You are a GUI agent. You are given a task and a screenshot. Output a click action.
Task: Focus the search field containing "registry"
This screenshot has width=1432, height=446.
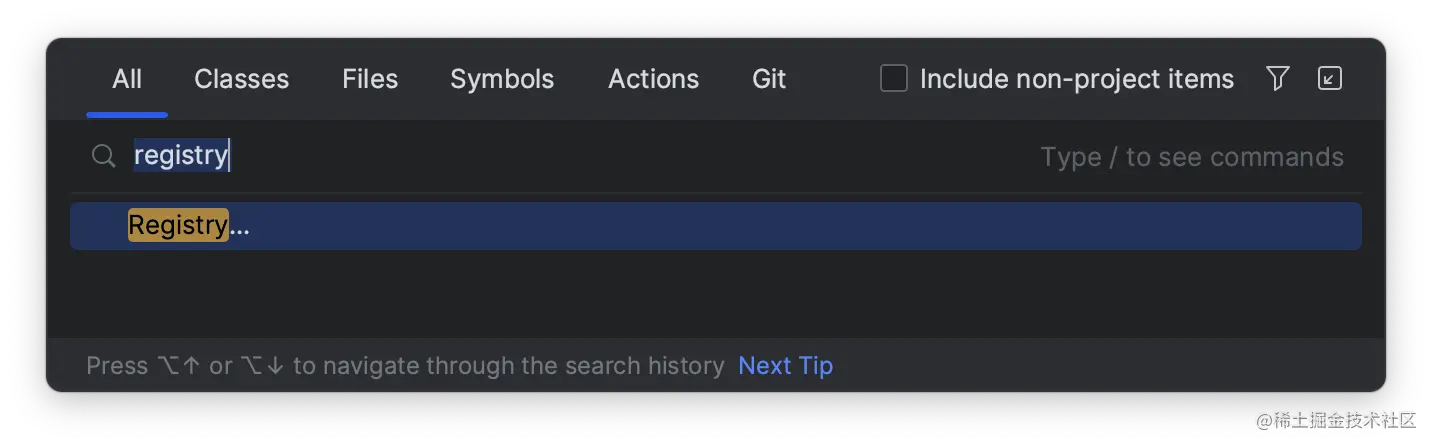click(x=600, y=156)
